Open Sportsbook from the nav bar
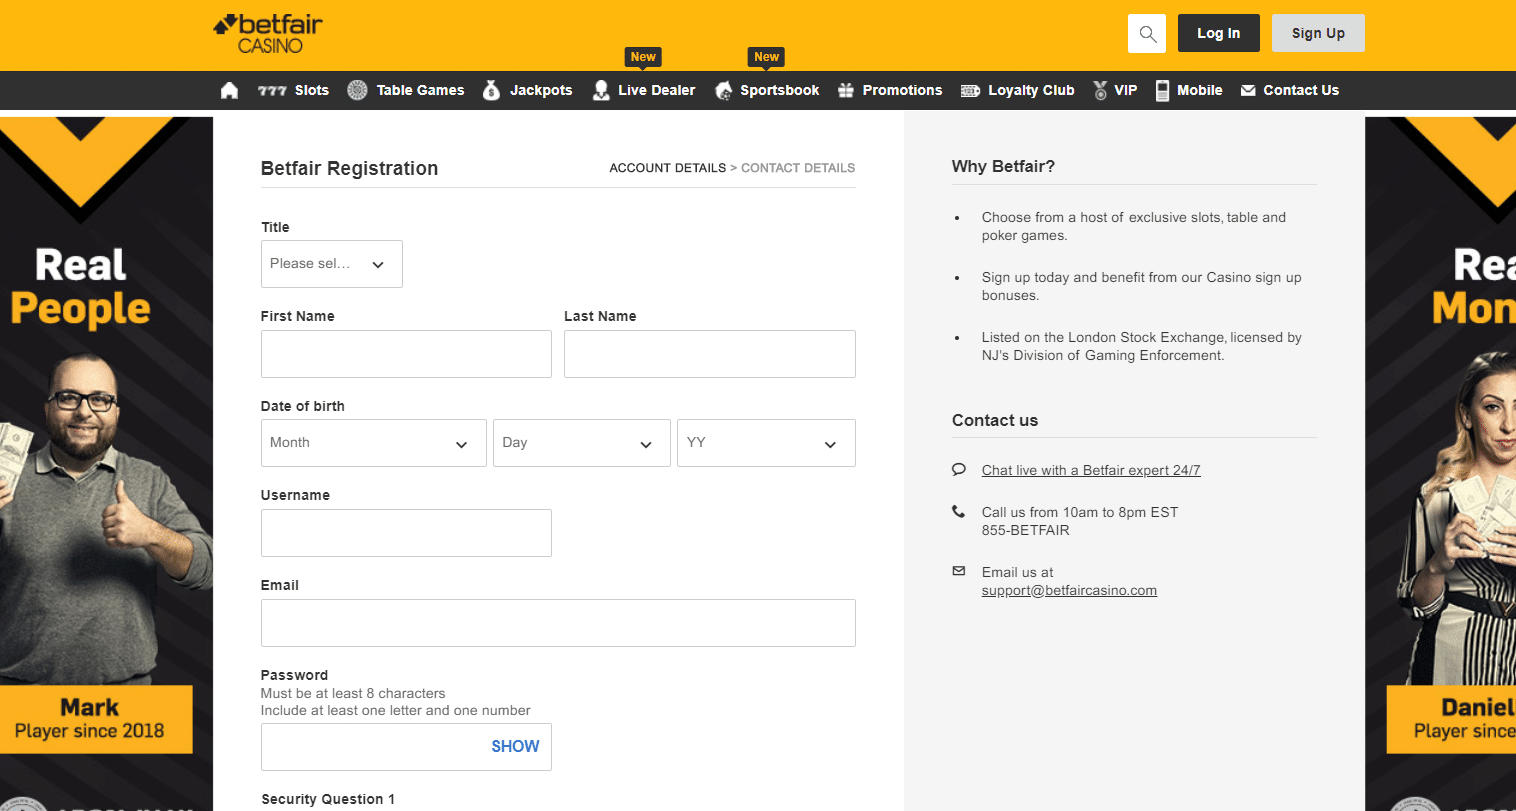 click(x=779, y=90)
